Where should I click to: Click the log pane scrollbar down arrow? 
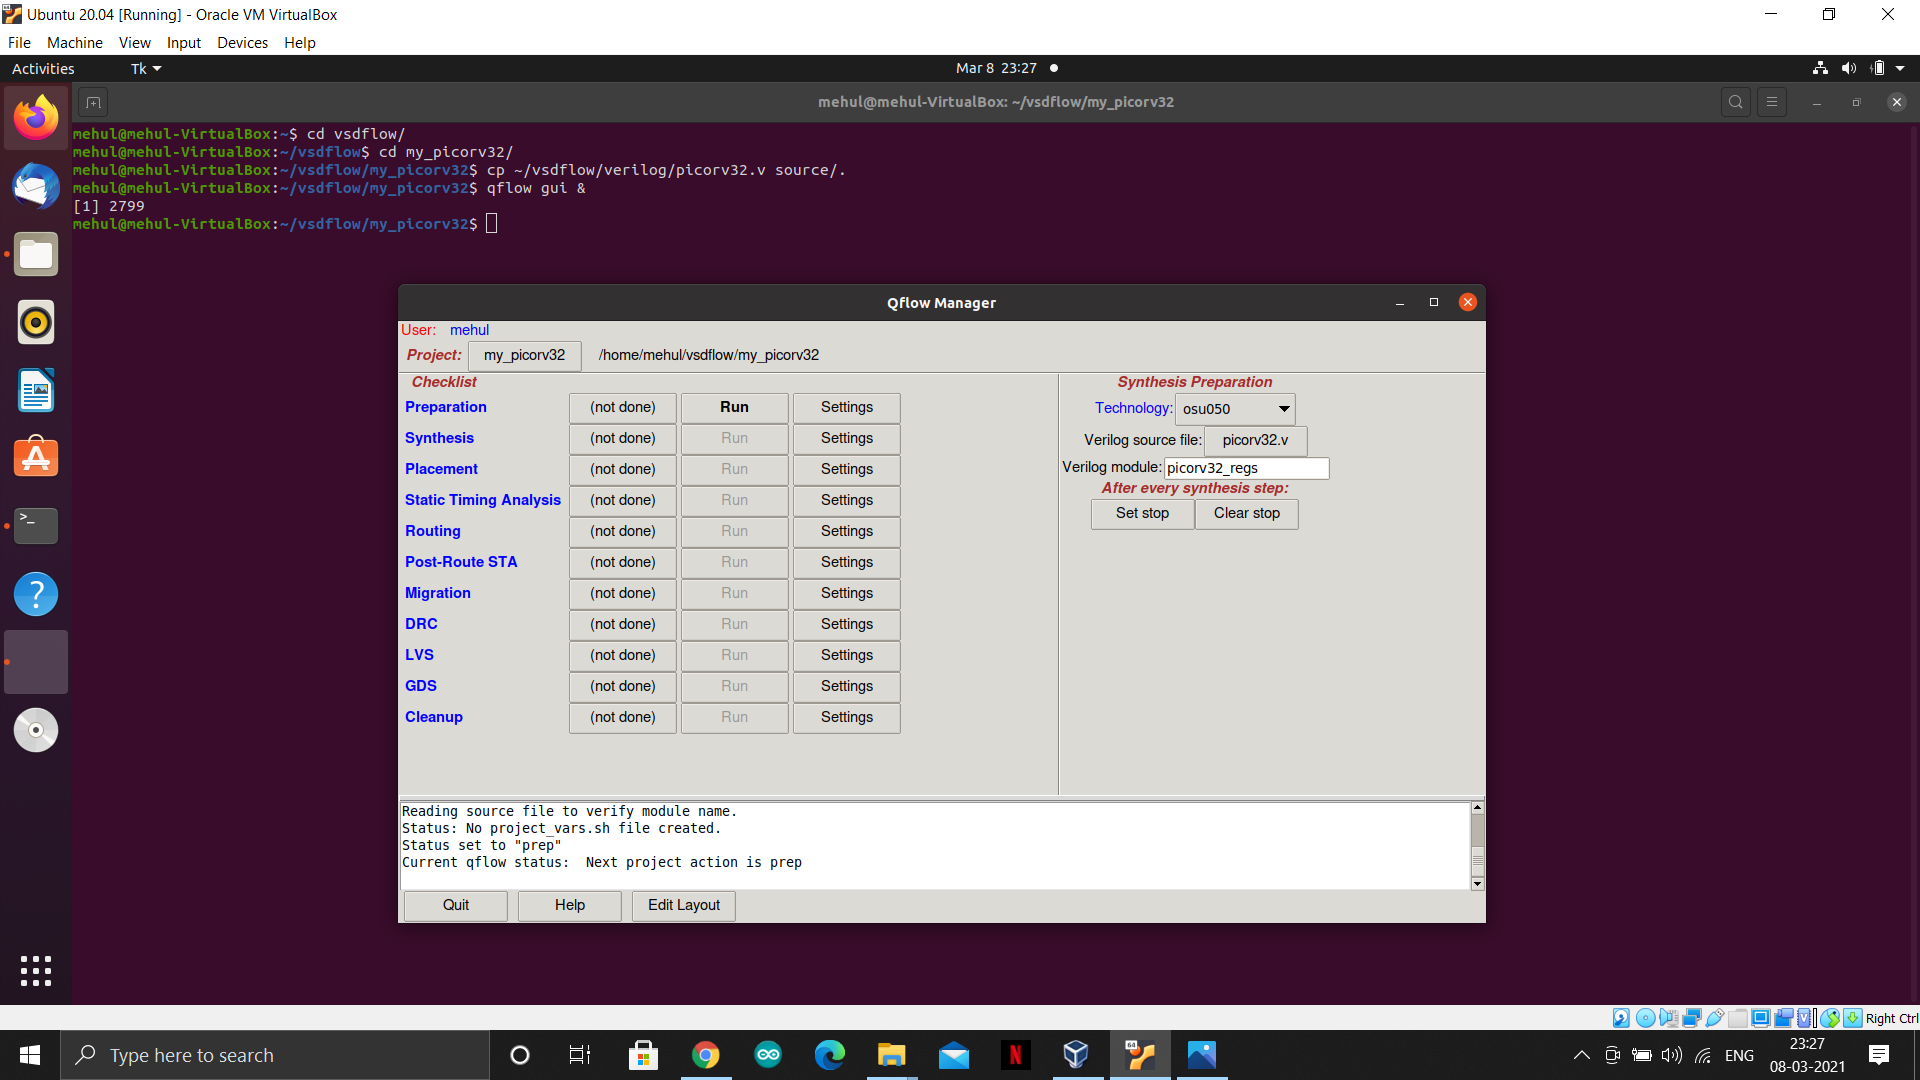(x=1477, y=884)
